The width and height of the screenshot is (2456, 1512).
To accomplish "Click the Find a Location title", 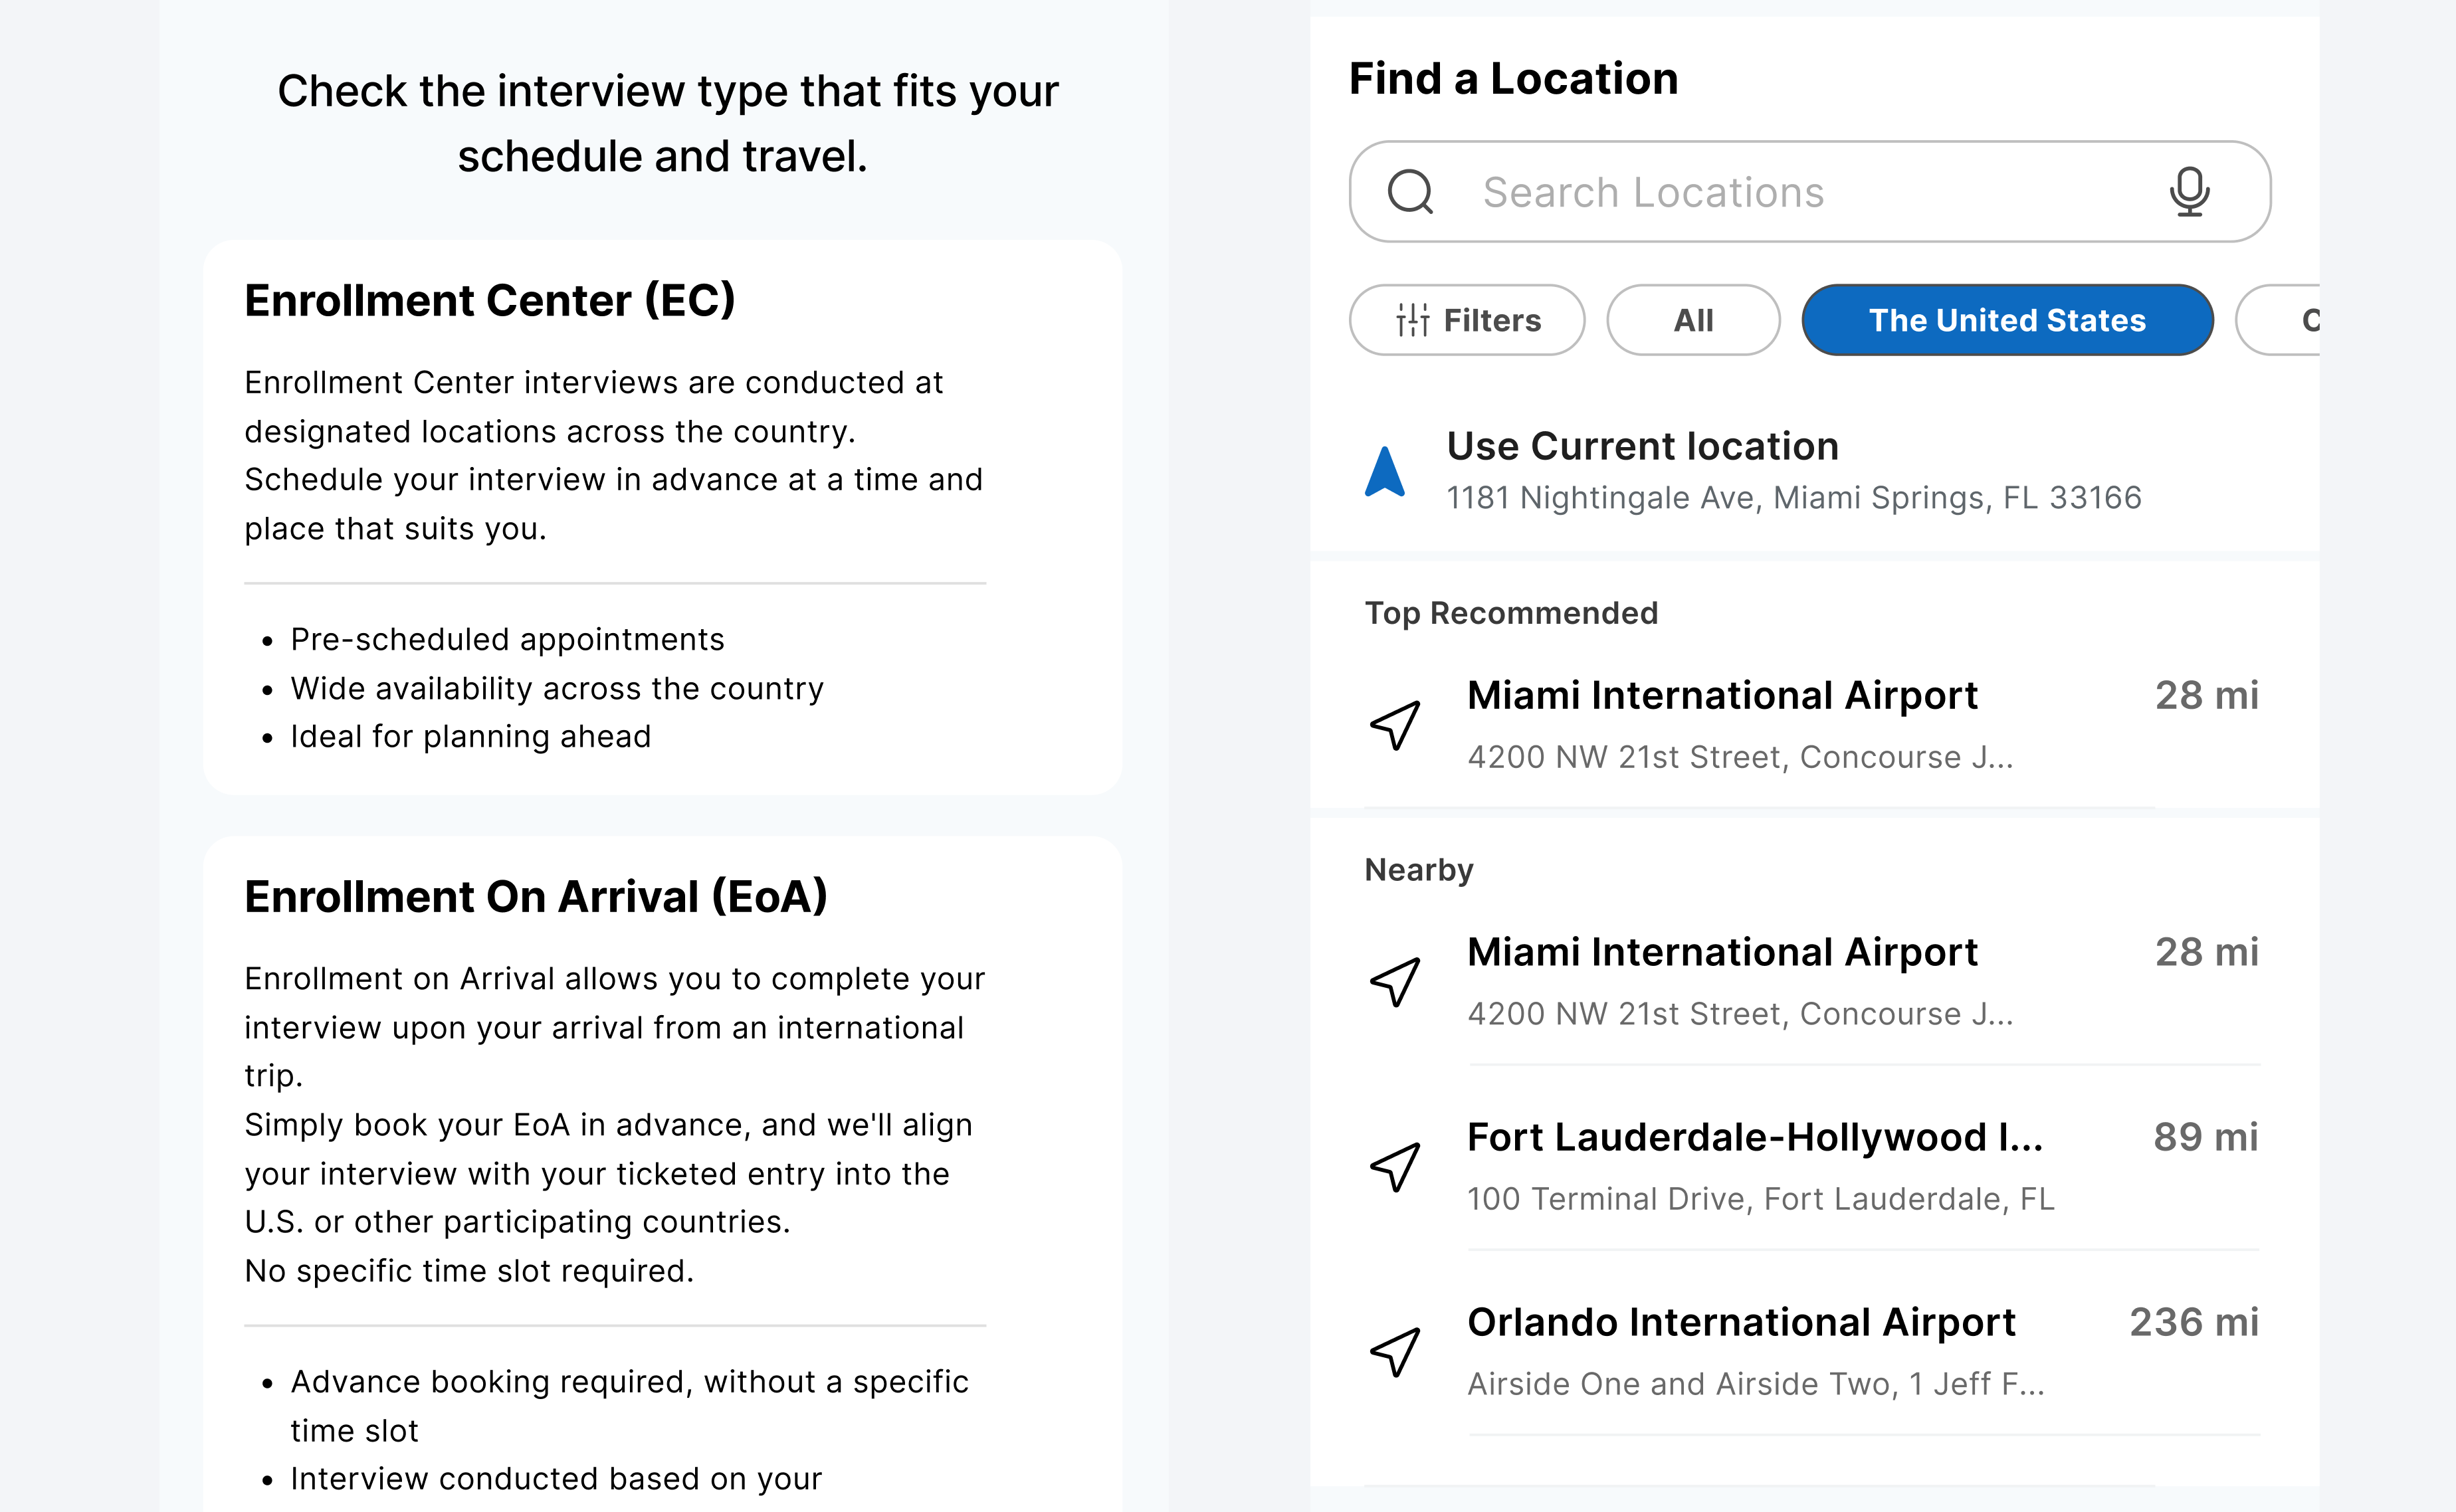I will [1513, 79].
